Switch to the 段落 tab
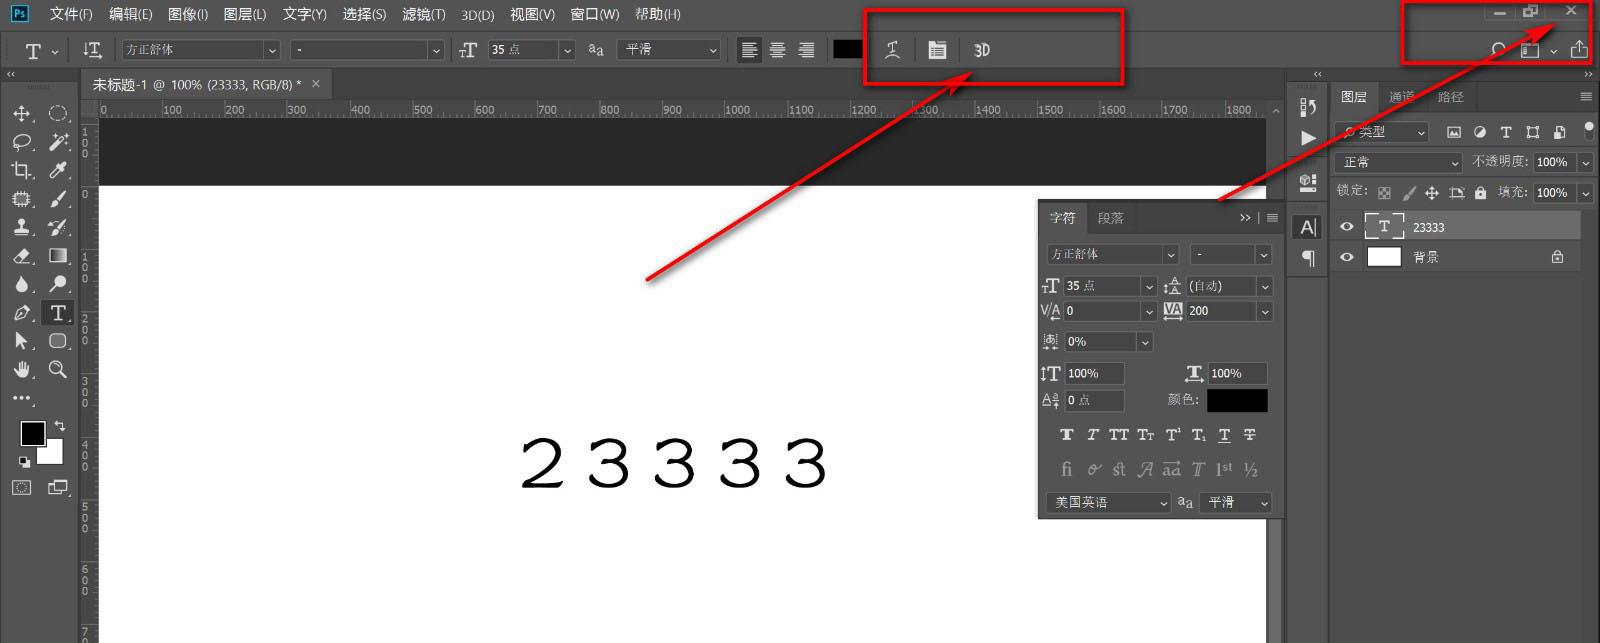The image size is (1600, 643). [1110, 218]
